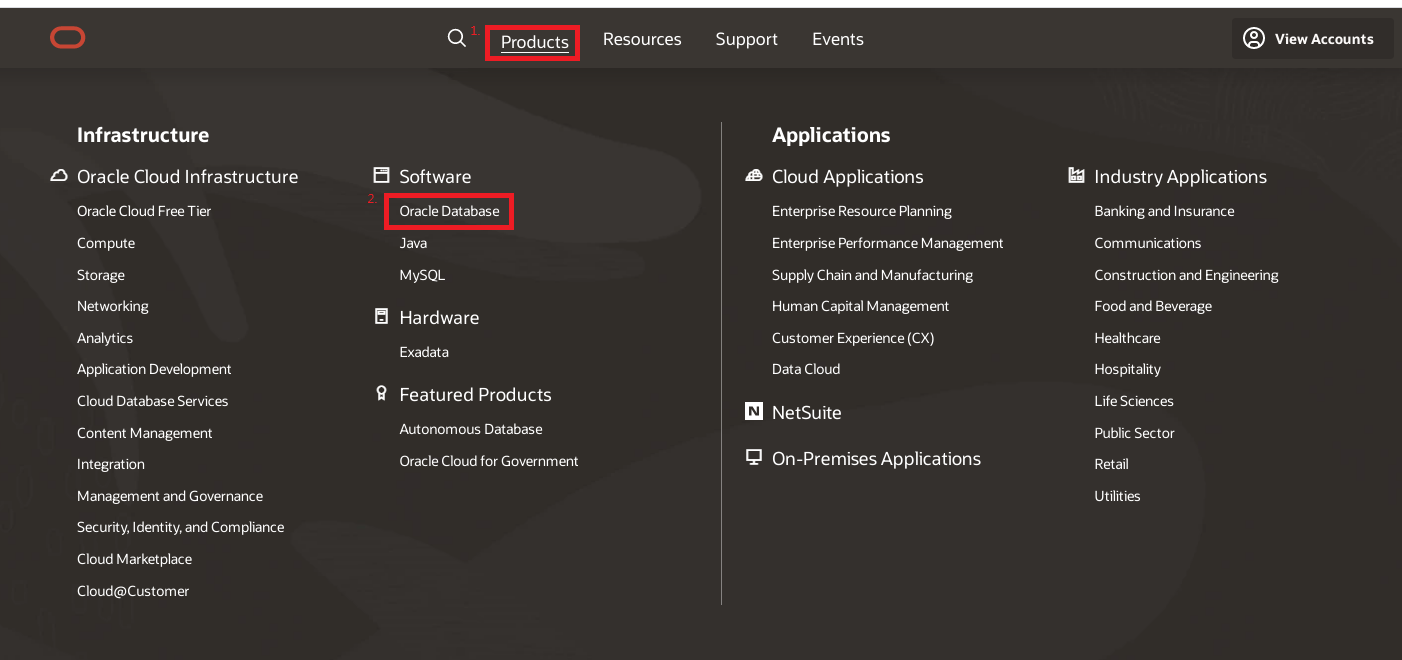This screenshot has height=660, width=1402.
Task: Open the Cloud@Customer link
Action: coord(133,591)
